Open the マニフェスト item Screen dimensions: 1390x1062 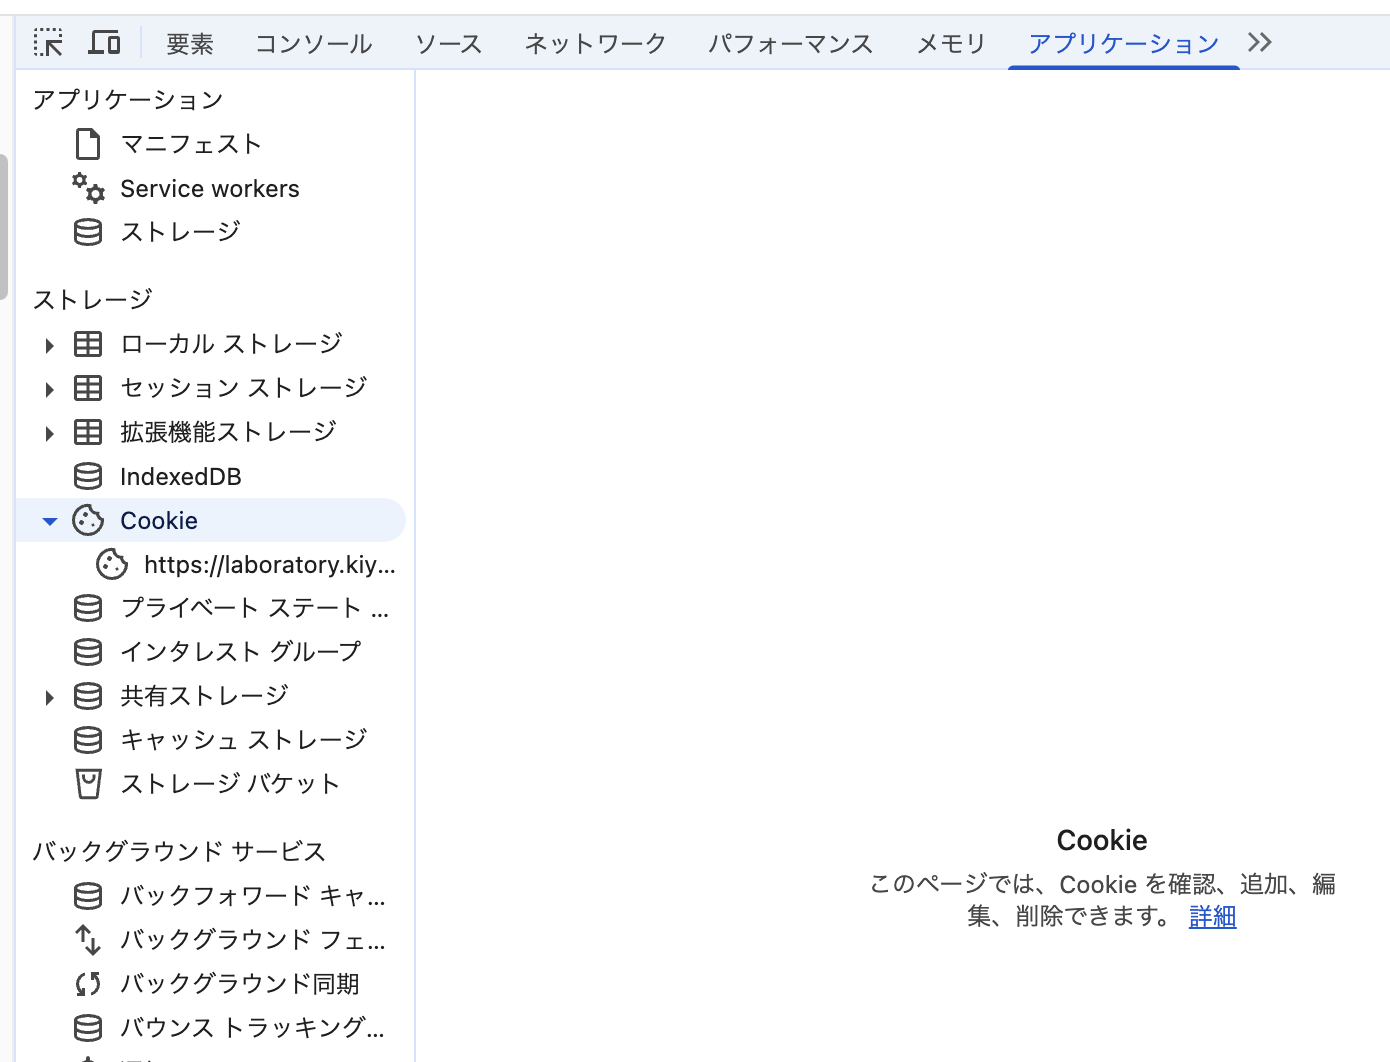pyautogui.click(x=190, y=145)
